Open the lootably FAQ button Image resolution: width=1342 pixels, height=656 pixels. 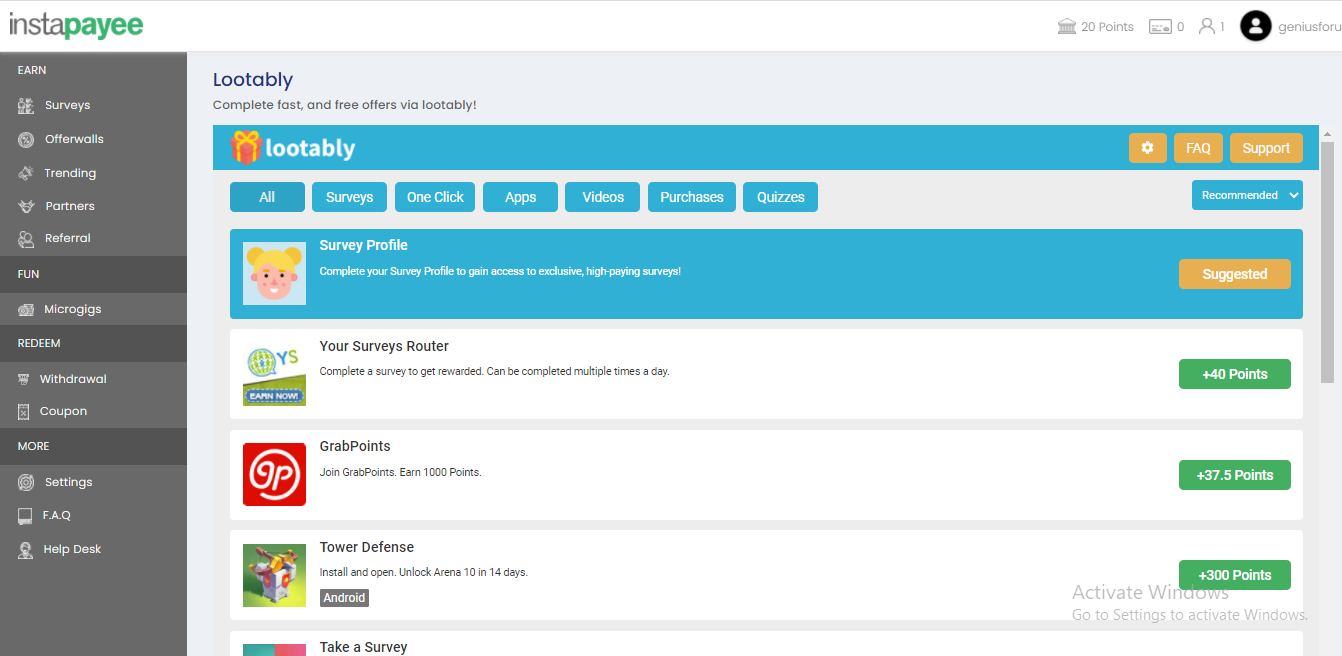(x=1198, y=148)
